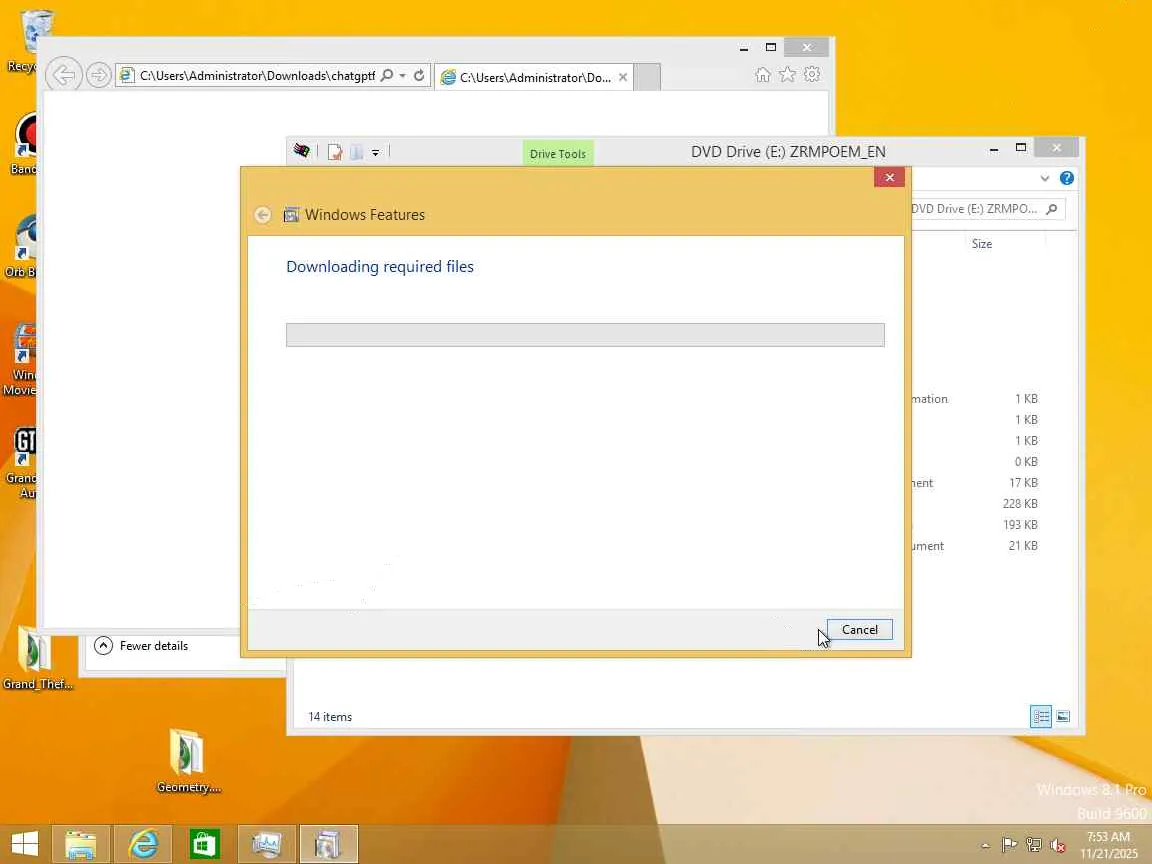Open Action Center flag icon
The width and height of the screenshot is (1152, 864).
1009,845
